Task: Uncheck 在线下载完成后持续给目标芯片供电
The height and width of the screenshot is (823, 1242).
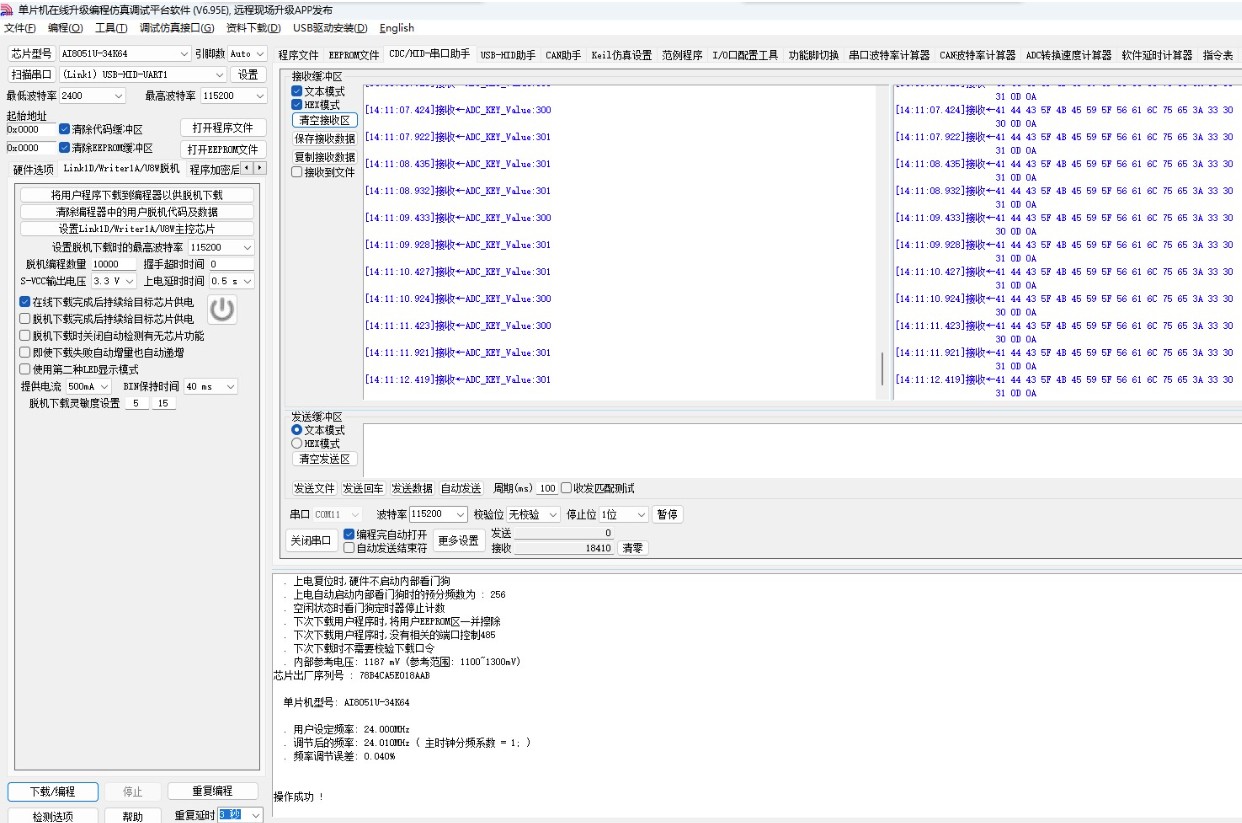Action: [x=25, y=301]
